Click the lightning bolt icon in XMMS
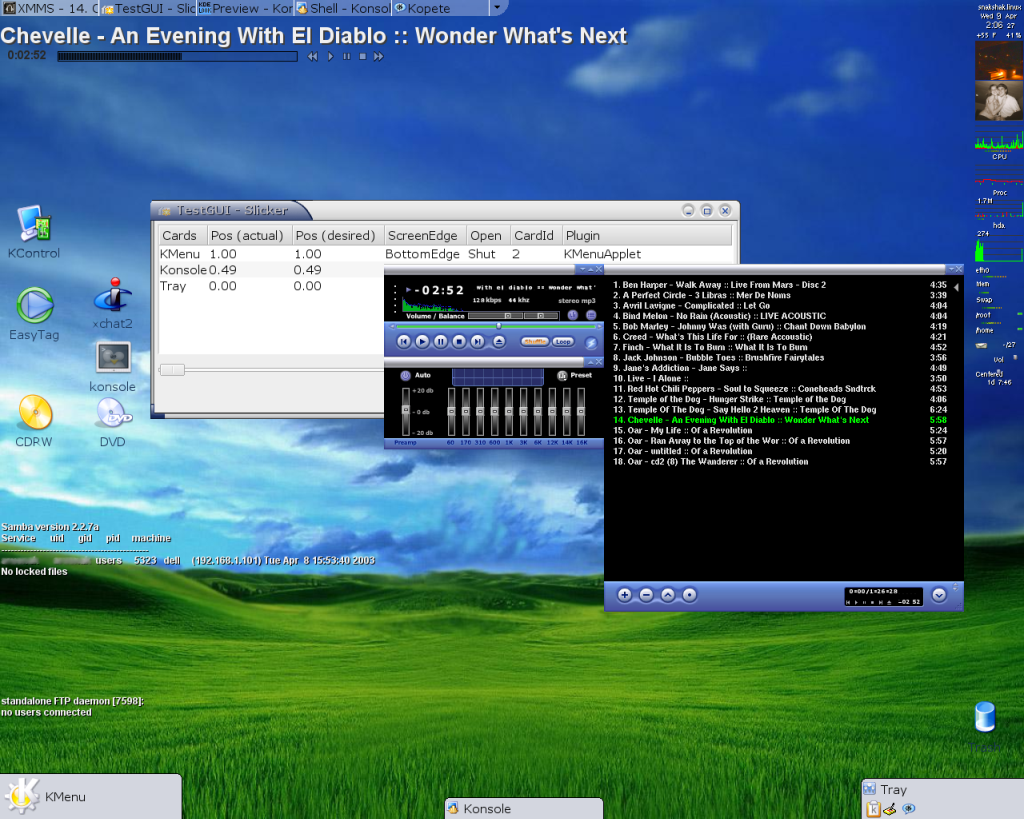Screen dimensions: 1024x819 point(590,342)
